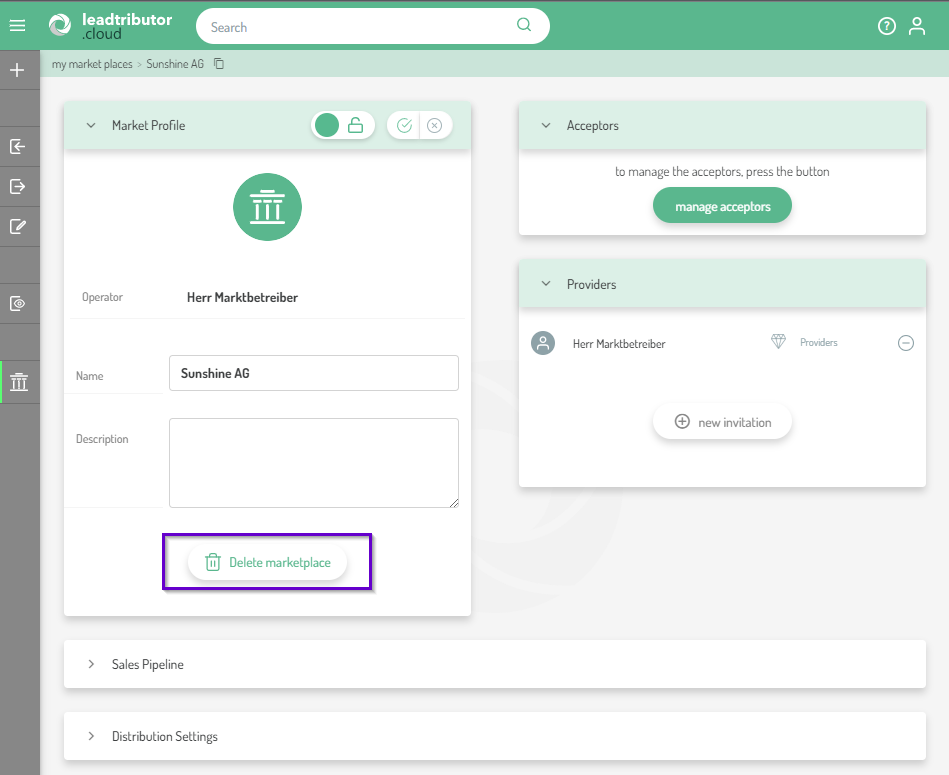Remove Herr Marktbetreiber from Providers

[x=905, y=343]
